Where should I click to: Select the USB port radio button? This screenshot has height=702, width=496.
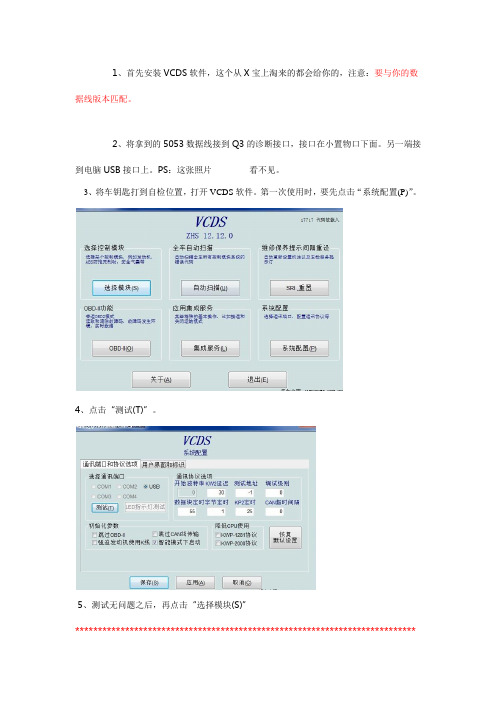[x=145, y=487]
